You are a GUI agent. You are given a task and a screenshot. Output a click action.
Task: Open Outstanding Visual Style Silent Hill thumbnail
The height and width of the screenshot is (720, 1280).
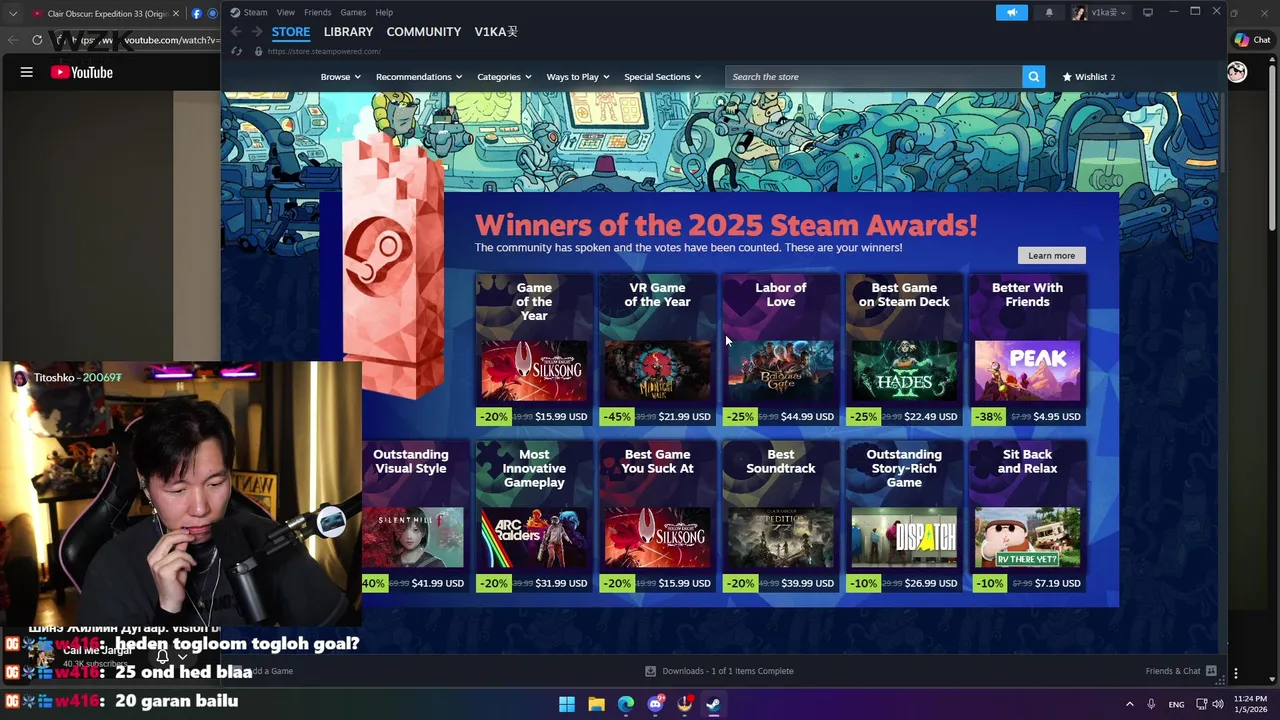[412, 537]
